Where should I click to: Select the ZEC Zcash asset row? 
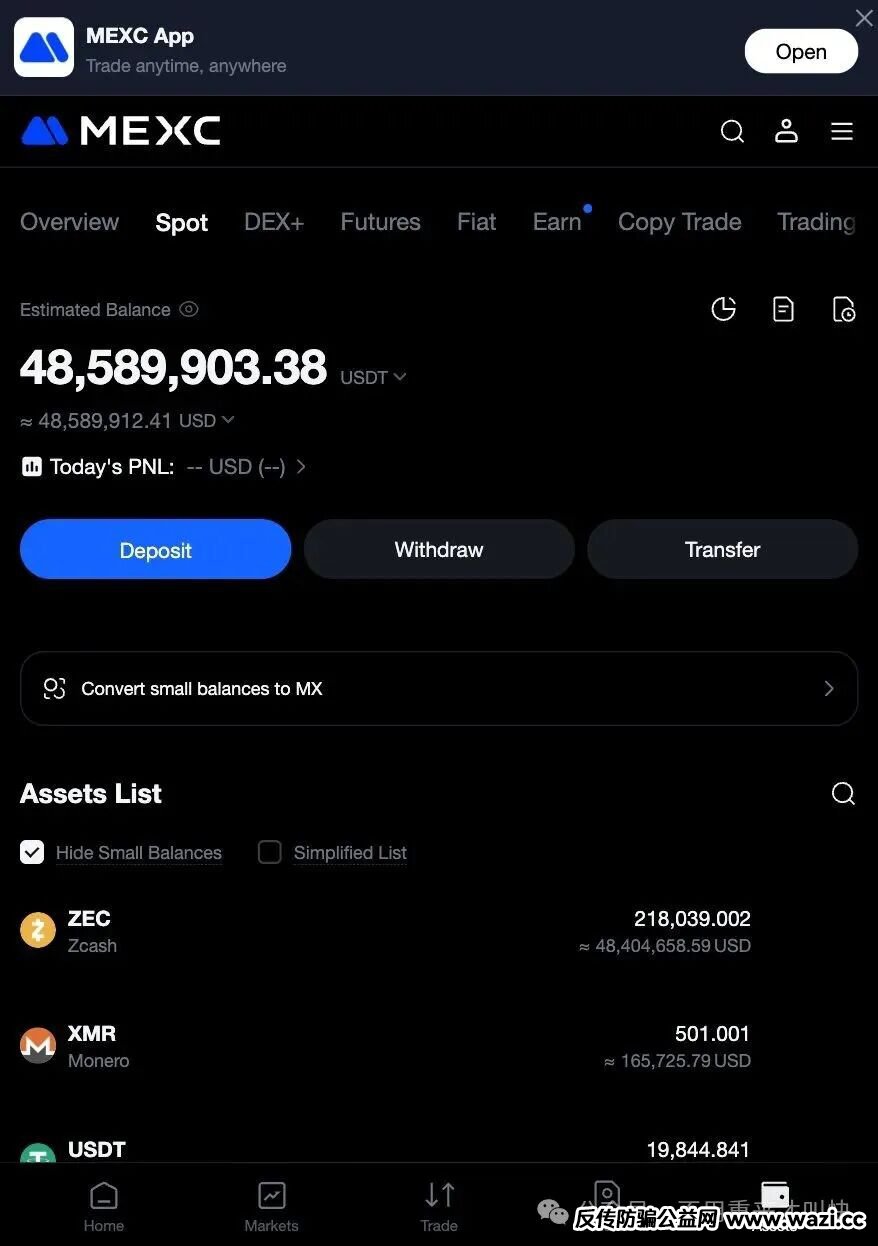pos(385,931)
